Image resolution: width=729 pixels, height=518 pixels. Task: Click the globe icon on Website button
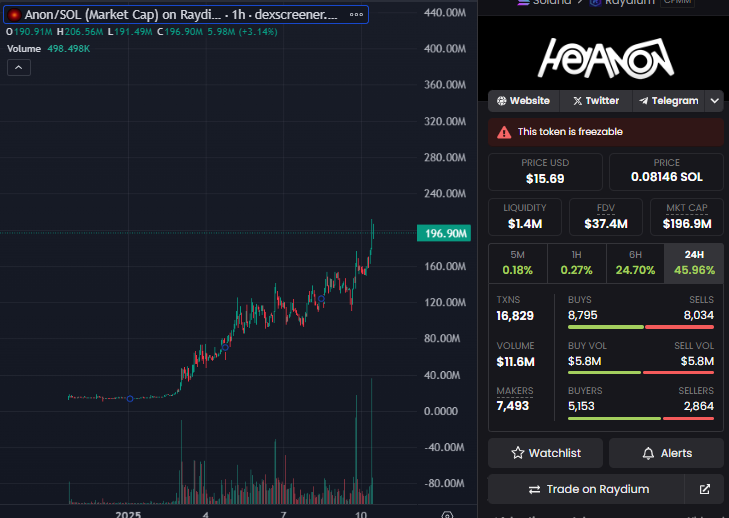(x=502, y=101)
